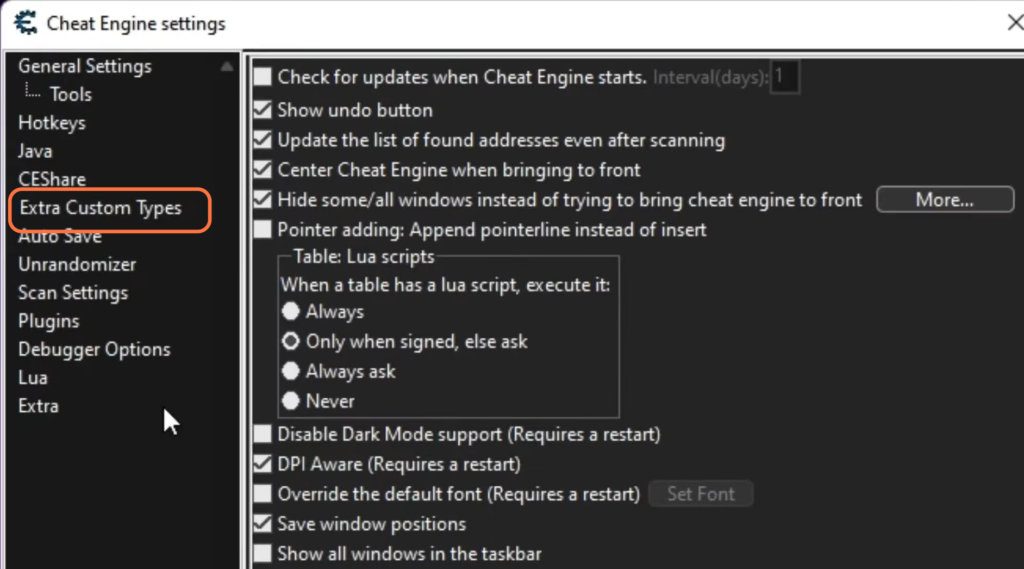Select Hotkeys in the settings tree
The height and width of the screenshot is (569, 1024).
coord(52,123)
